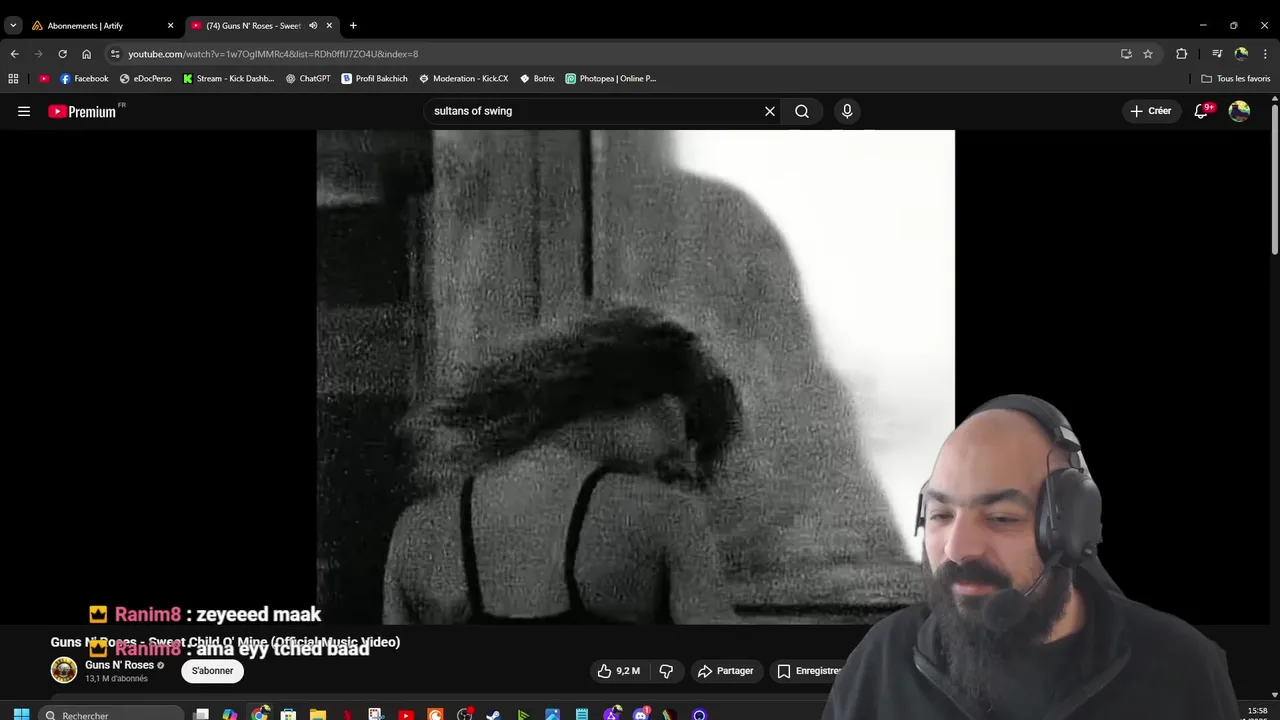
Task: Select the Guns N' Roses YouTube tab
Action: click(254, 26)
